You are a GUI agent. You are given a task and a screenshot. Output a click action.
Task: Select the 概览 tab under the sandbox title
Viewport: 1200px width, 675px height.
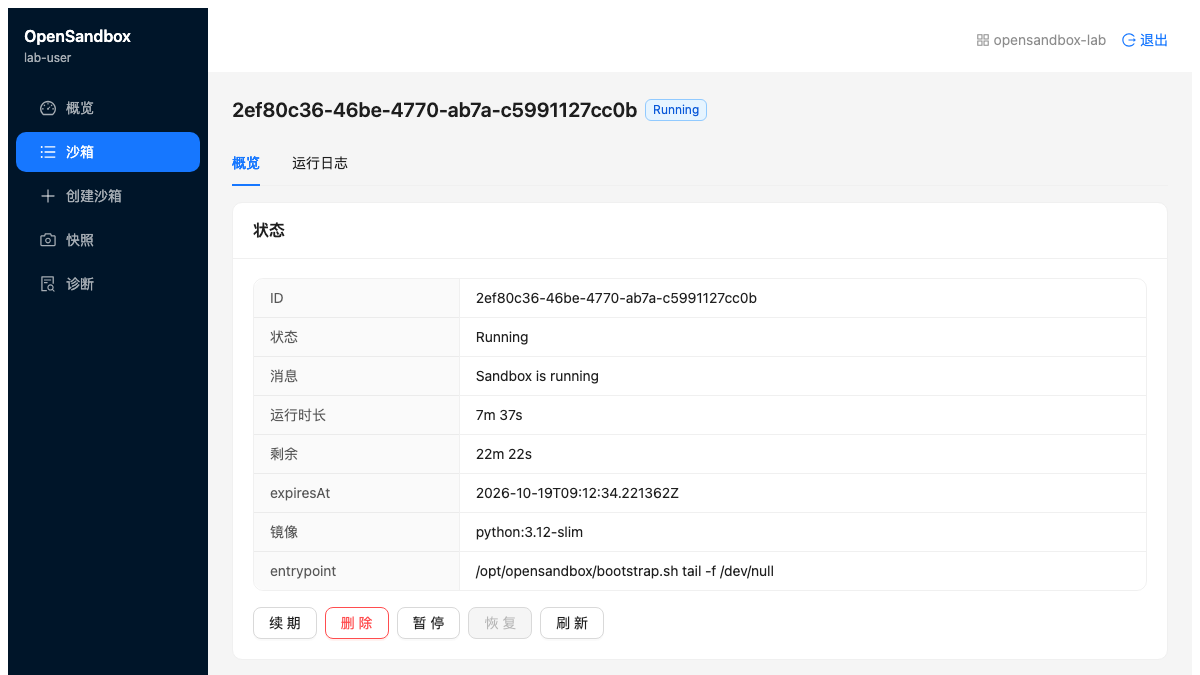246,163
